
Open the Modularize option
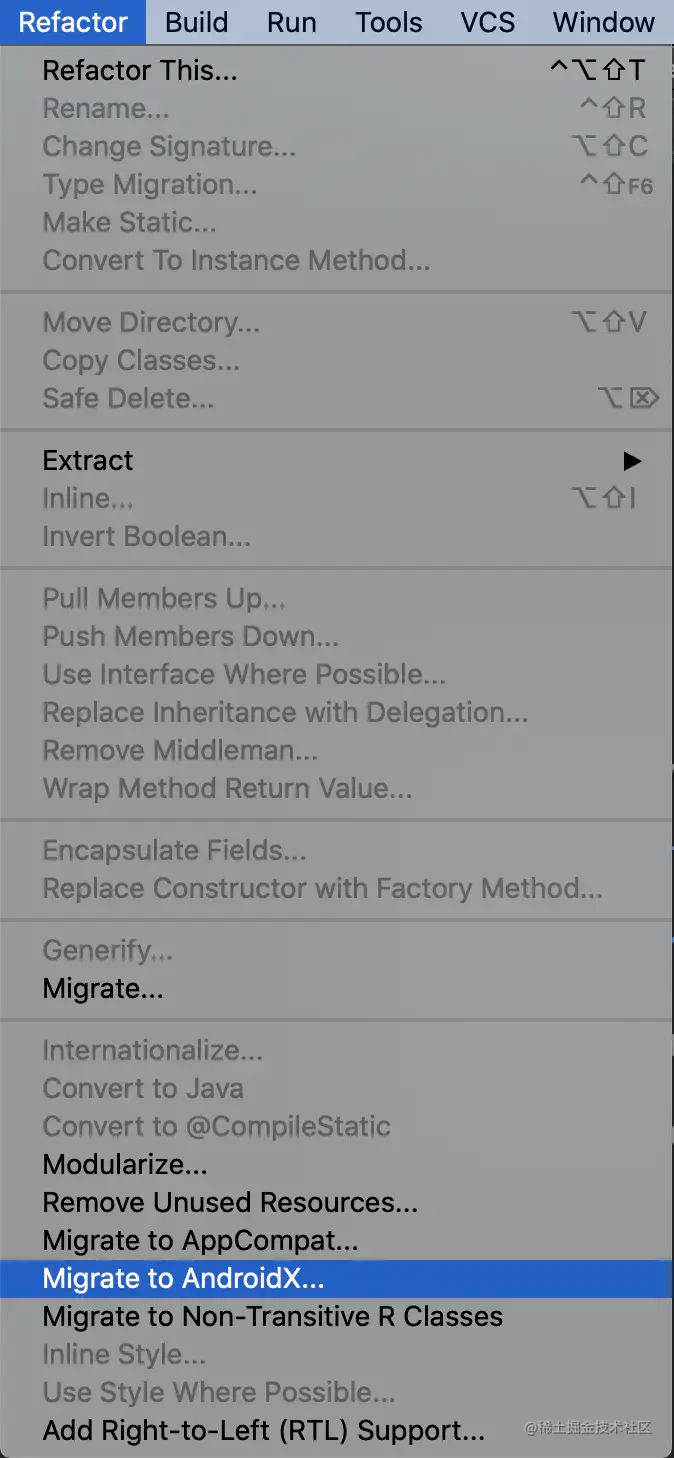pos(336,1164)
